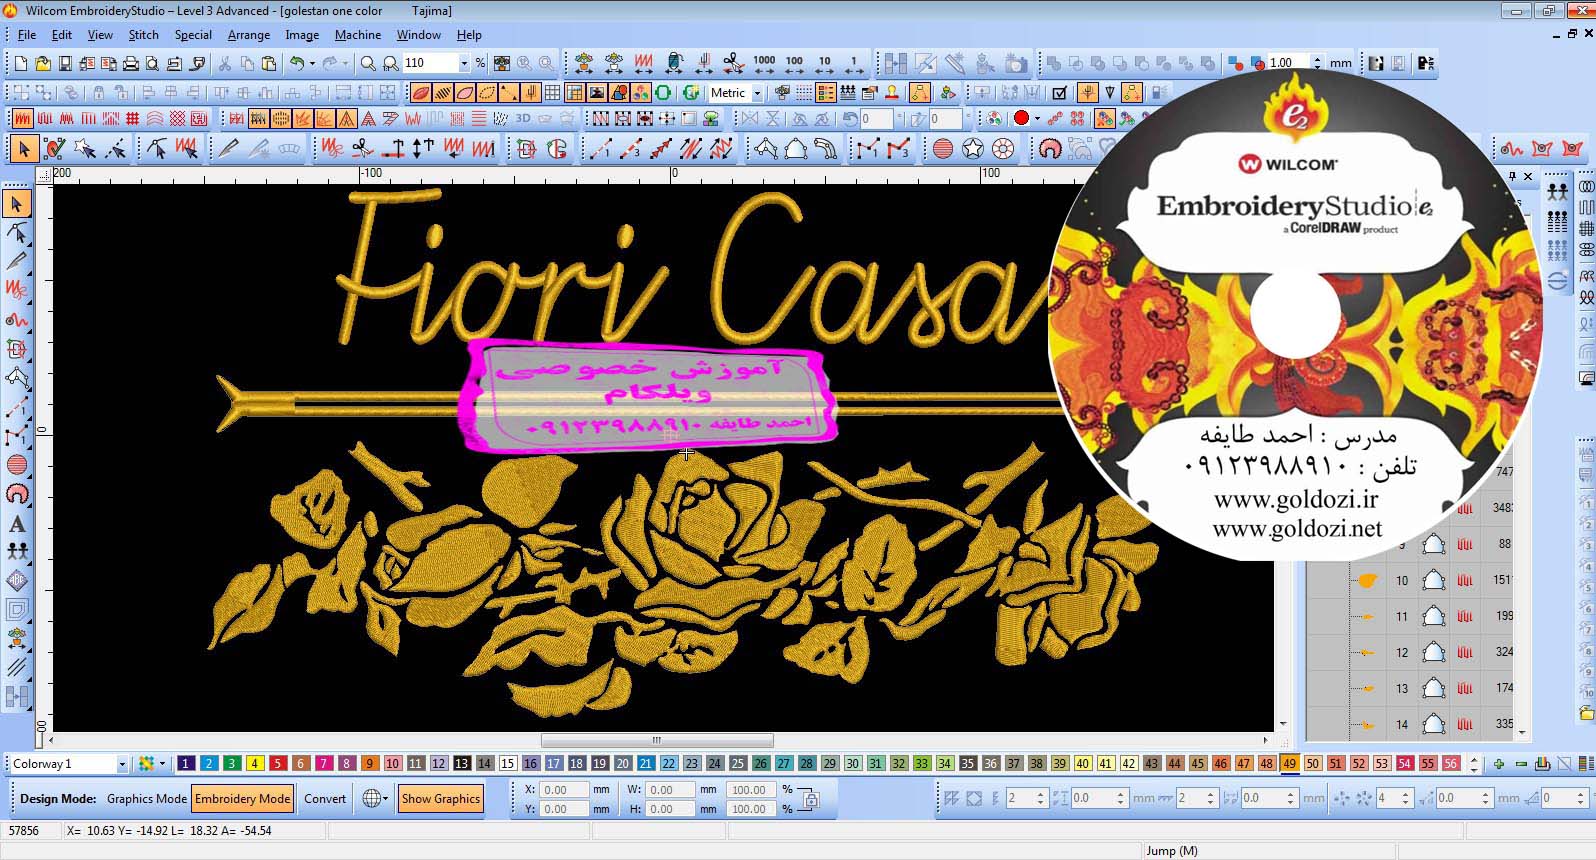Open the Special menu

[x=193, y=35]
